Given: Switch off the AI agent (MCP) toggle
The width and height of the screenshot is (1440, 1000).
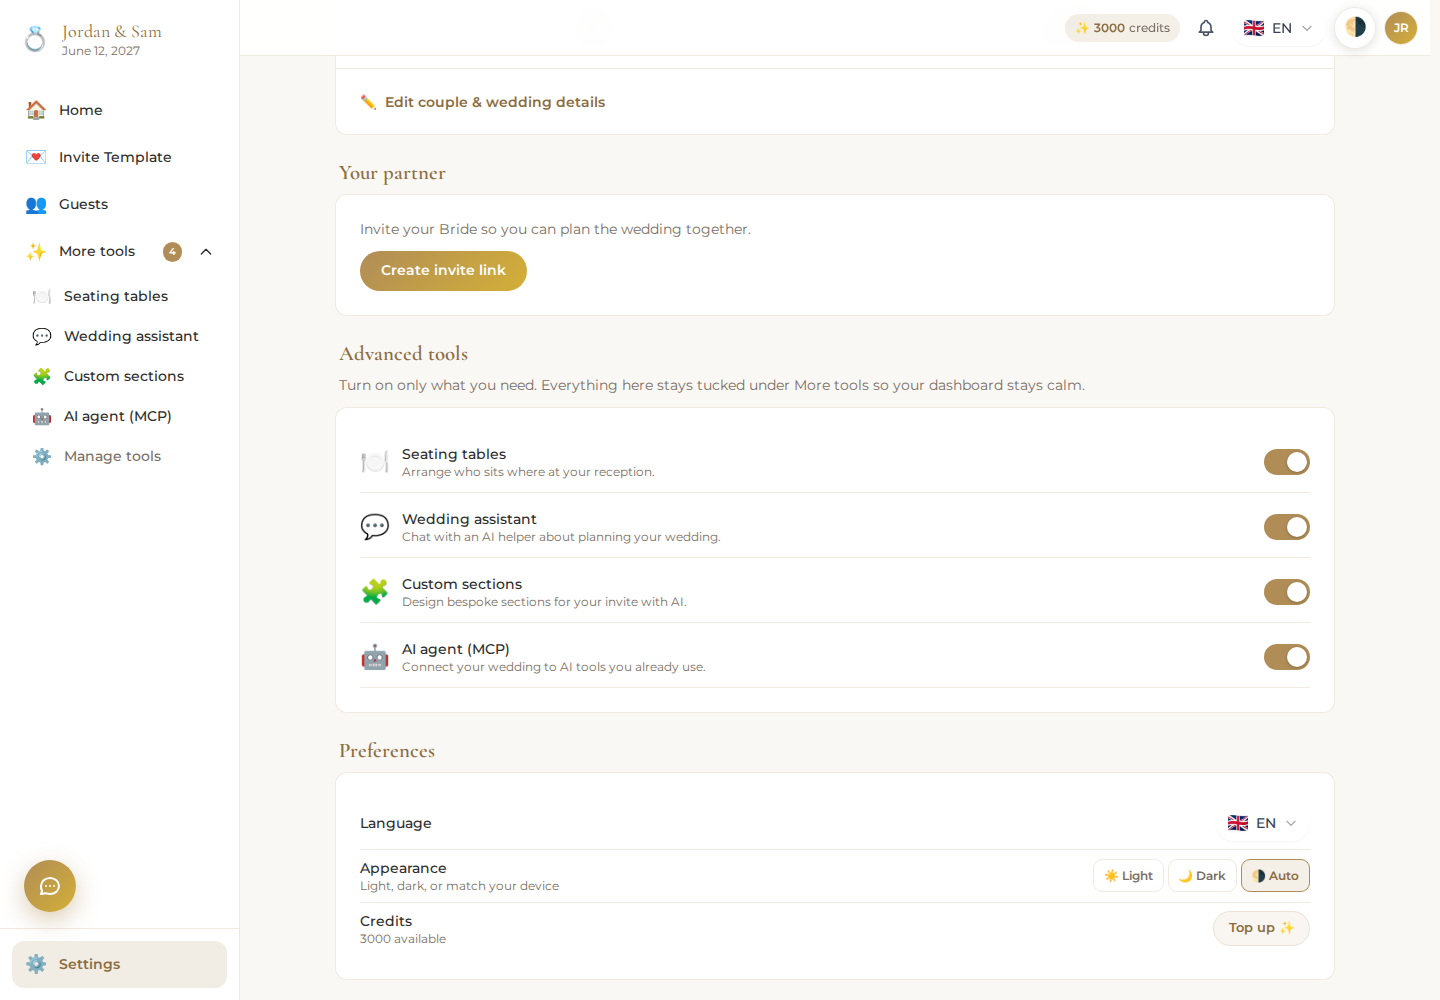Looking at the screenshot, I should pyautogui.click(x=1287, y=657).
